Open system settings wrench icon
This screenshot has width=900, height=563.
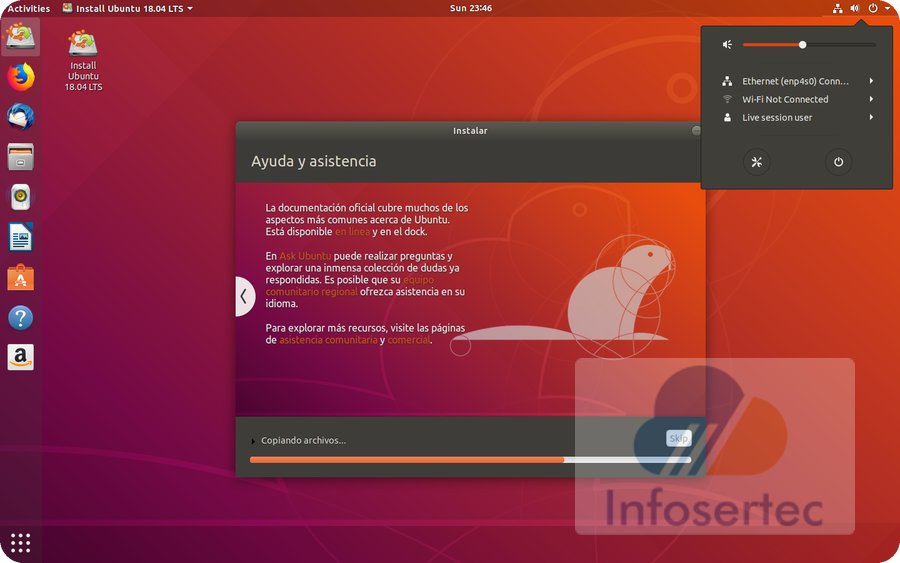click(x=757, y=162)
